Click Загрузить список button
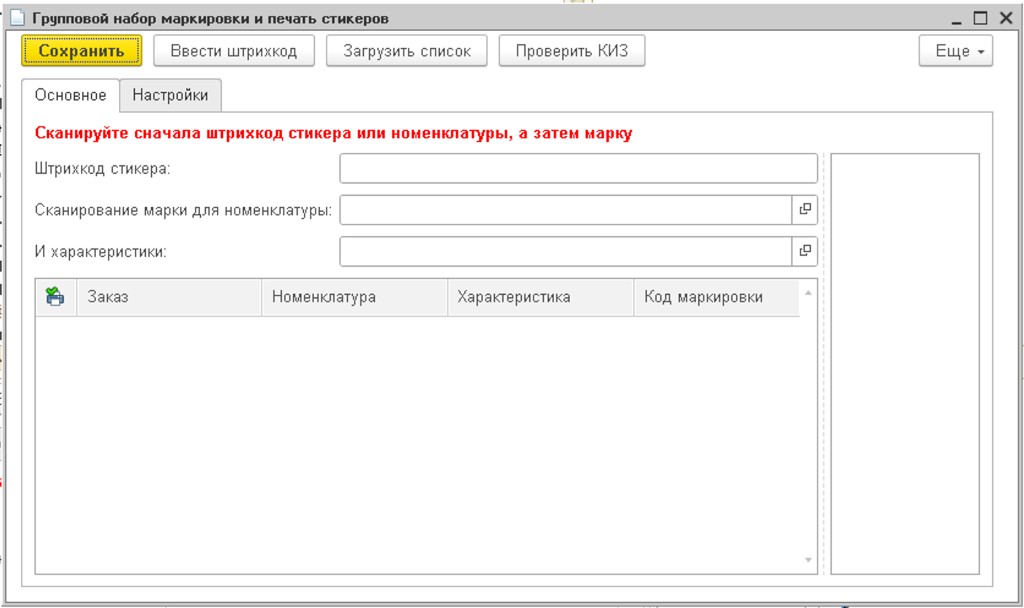Image resolution: width=1024 pixels, height=608 pixels. [407, 51]
